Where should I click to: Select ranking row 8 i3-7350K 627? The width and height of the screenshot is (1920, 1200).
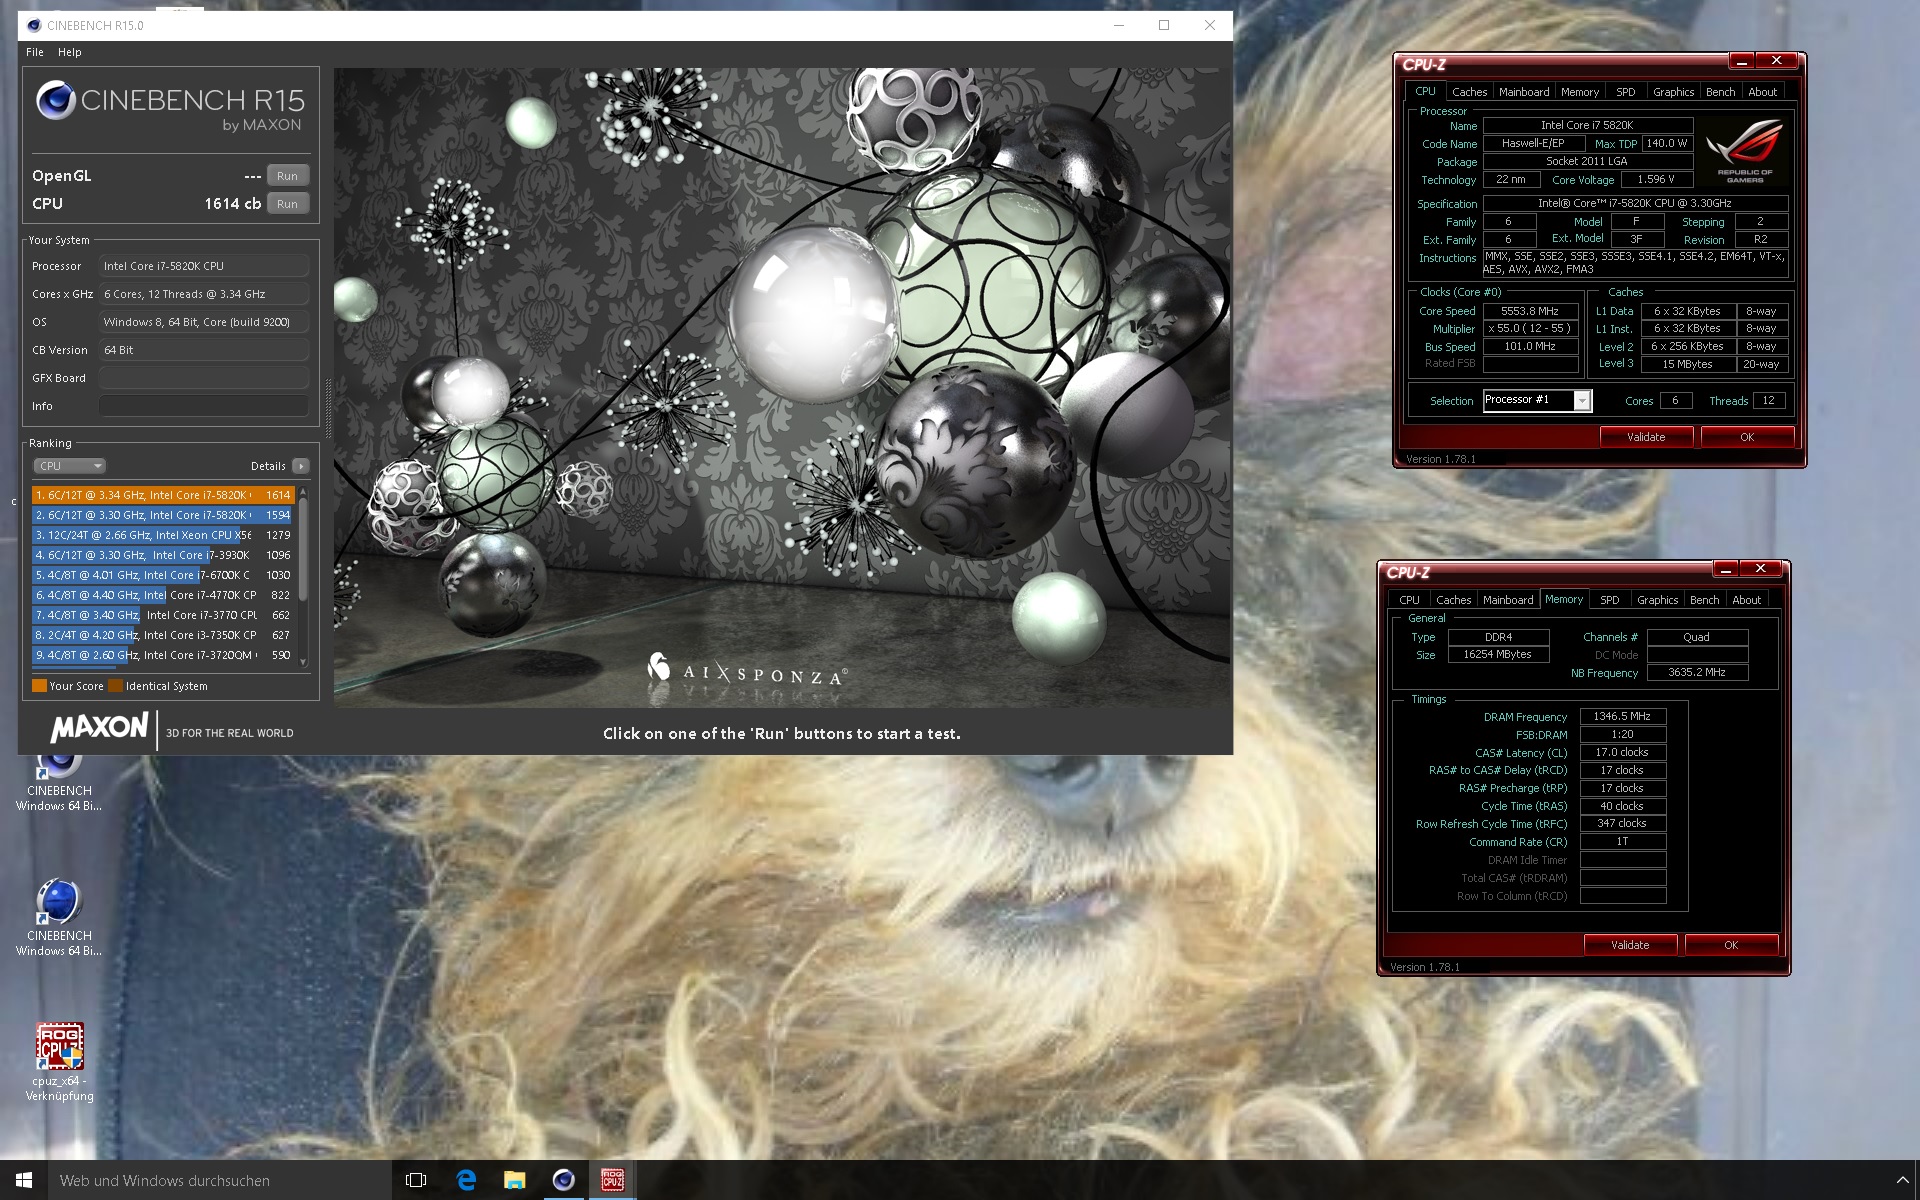point(162,635)
